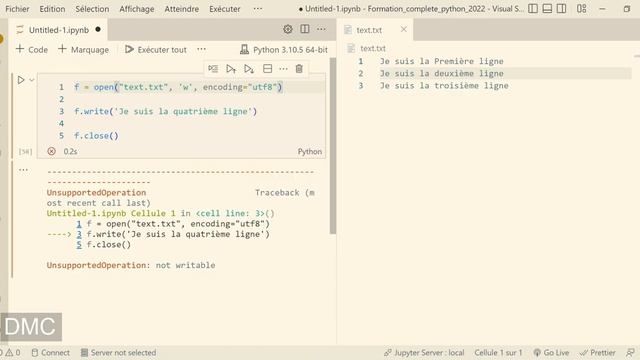Open notebook toolbar overflow menu
640x360 pixels.
click(x=202, y=49)
